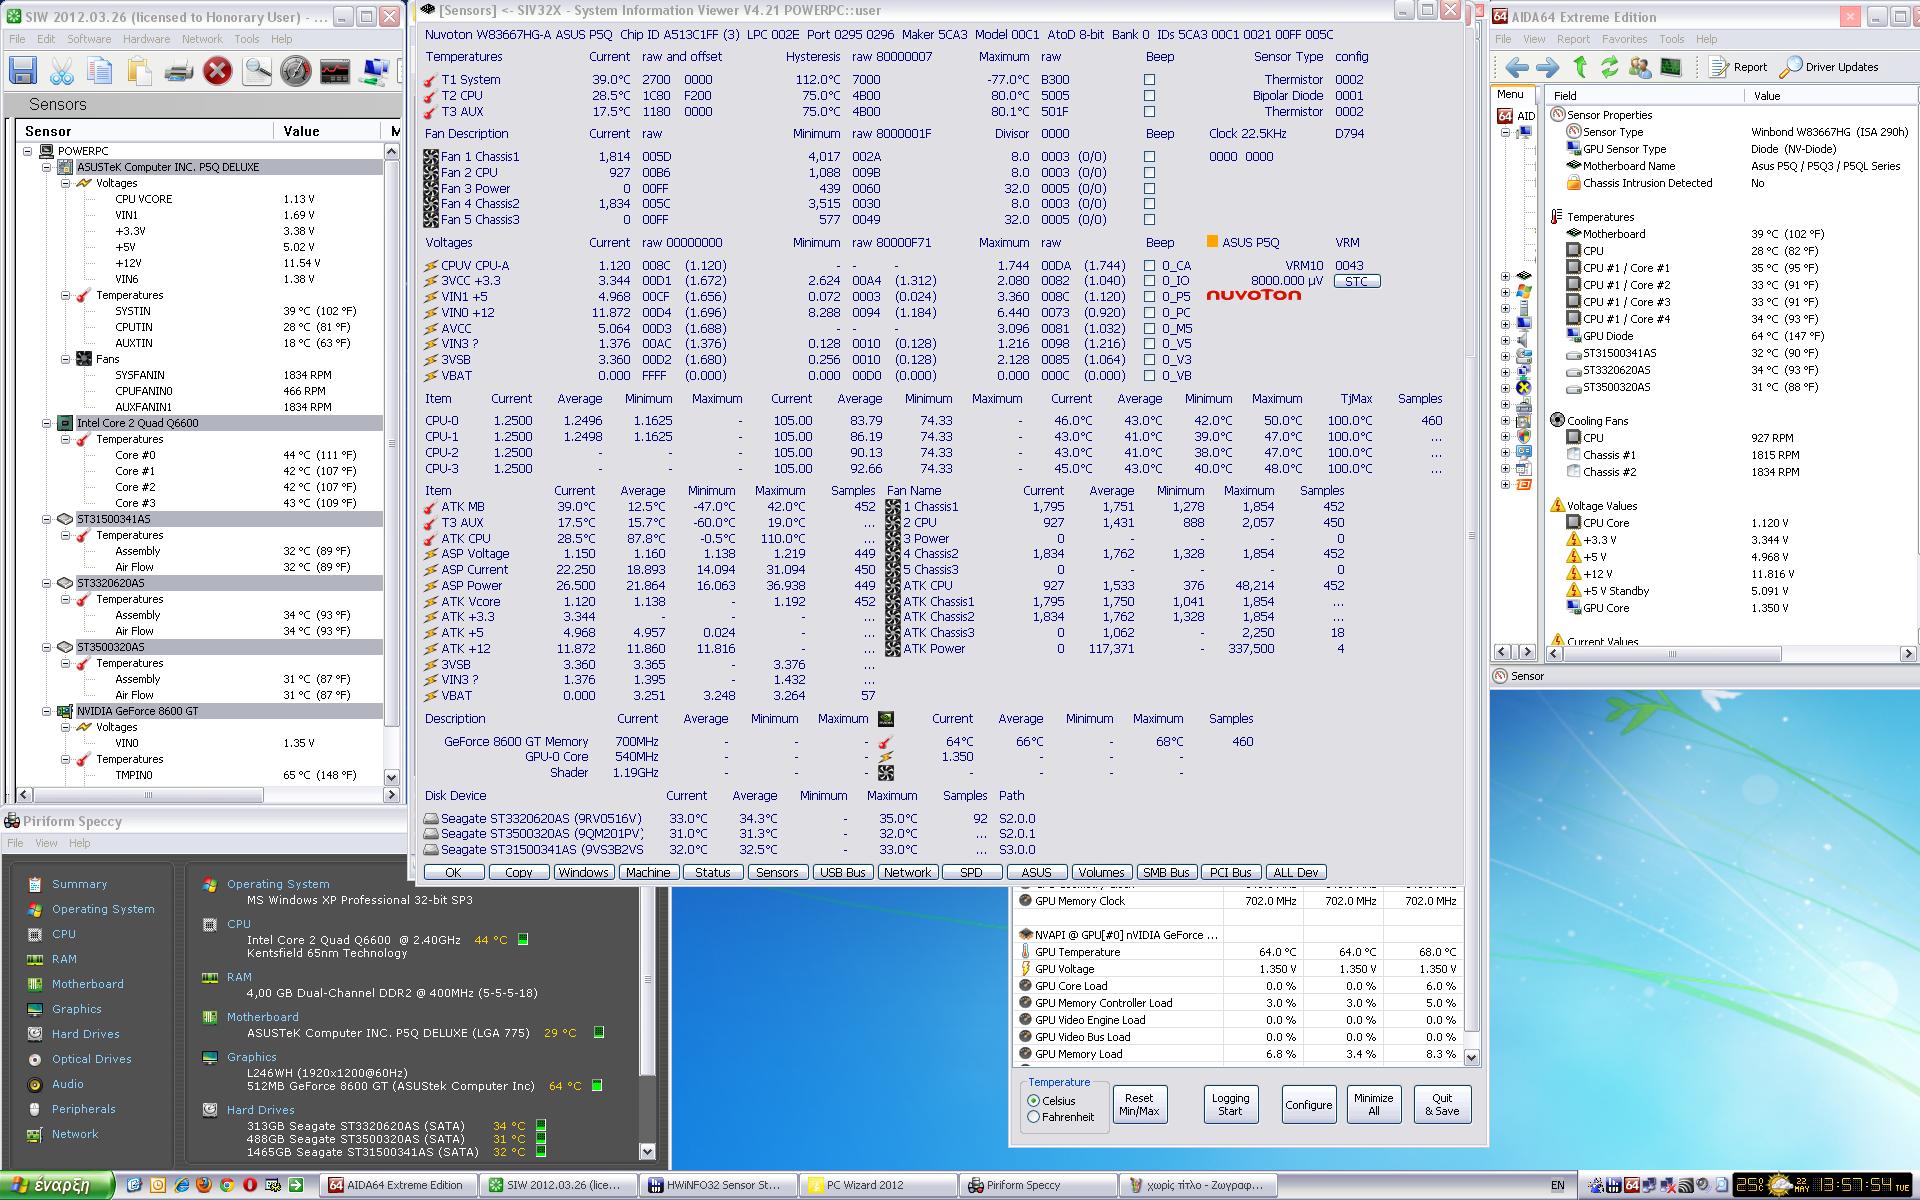Collapse the Voltages node under P5Q DELUXE

tap(66, 183)
